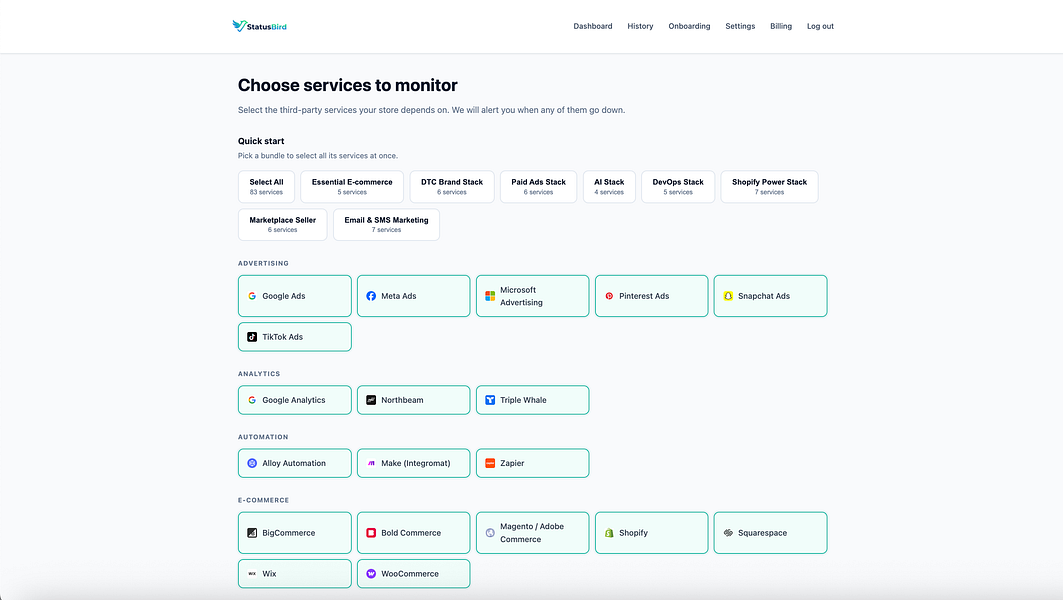The height and width of the screenshot is (600, 1063).
Task: Click the ADVERTISING category label
Action: pos(263,263)
